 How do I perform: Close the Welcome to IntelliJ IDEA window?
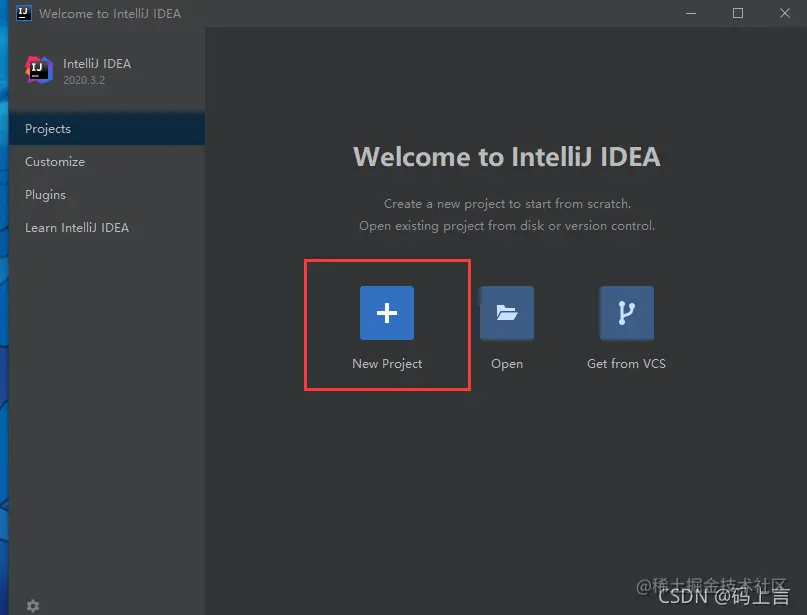click(785, 13)
